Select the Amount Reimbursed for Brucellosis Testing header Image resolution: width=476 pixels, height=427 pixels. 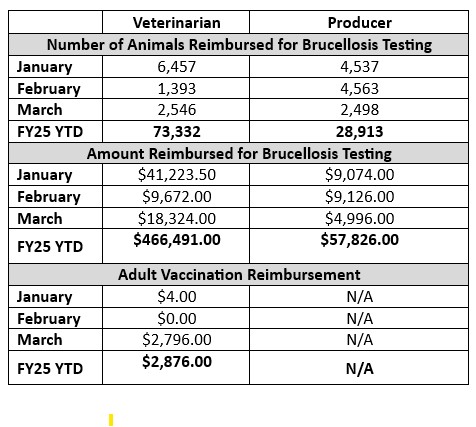pos(239,154)
